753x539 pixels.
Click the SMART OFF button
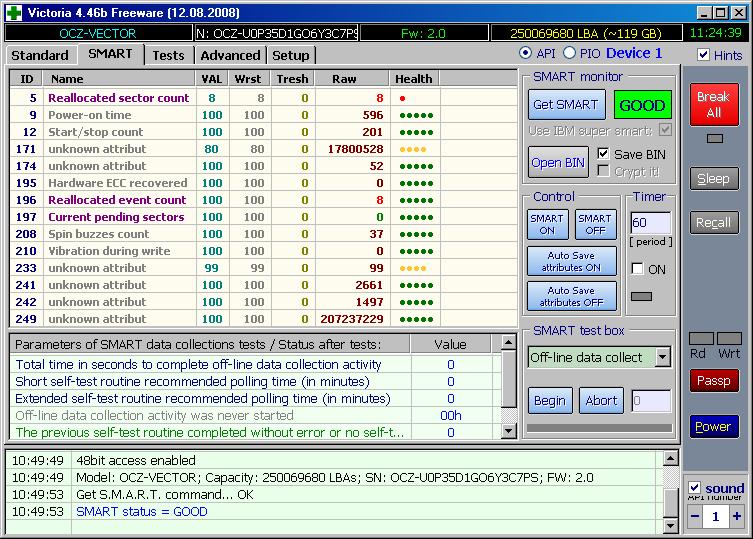(x=595, y=224)
